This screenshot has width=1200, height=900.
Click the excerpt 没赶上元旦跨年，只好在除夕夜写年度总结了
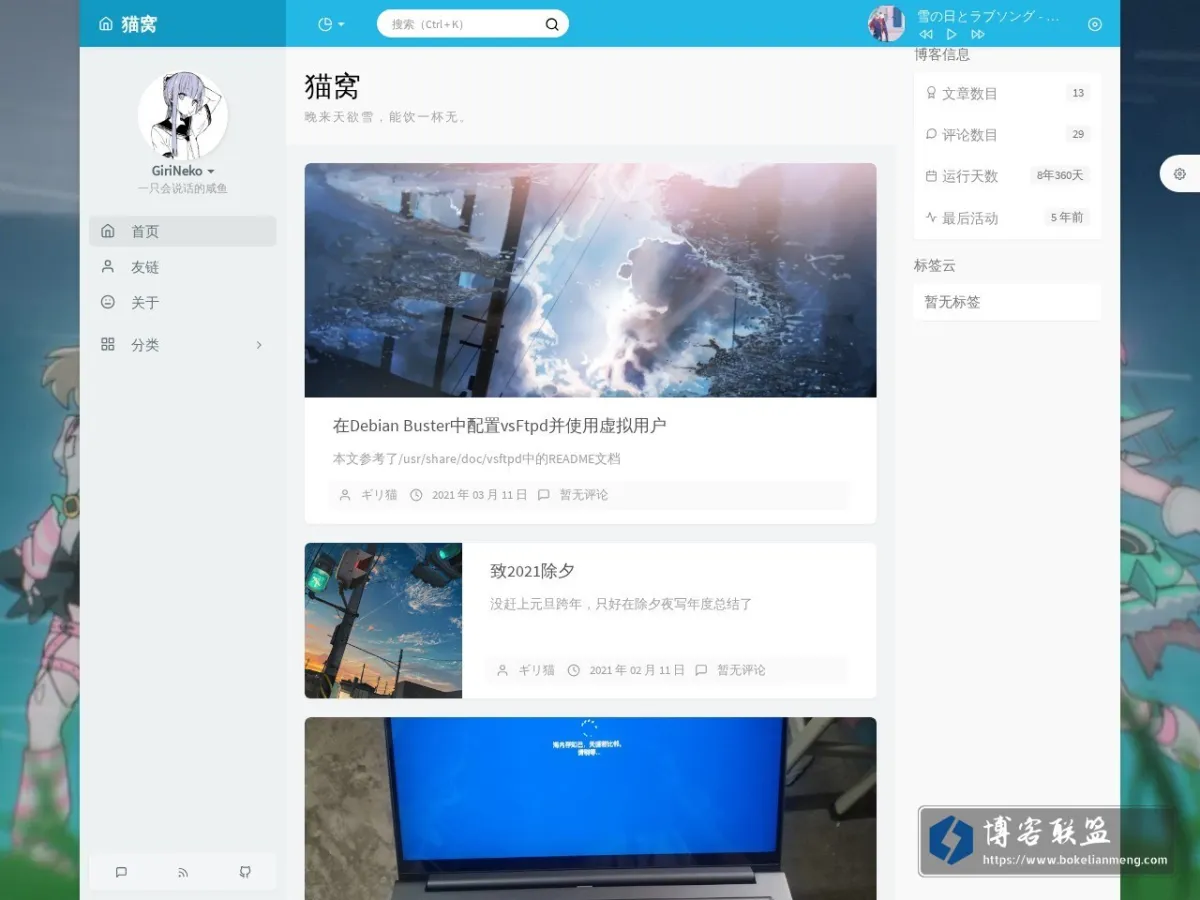(621, 604)
